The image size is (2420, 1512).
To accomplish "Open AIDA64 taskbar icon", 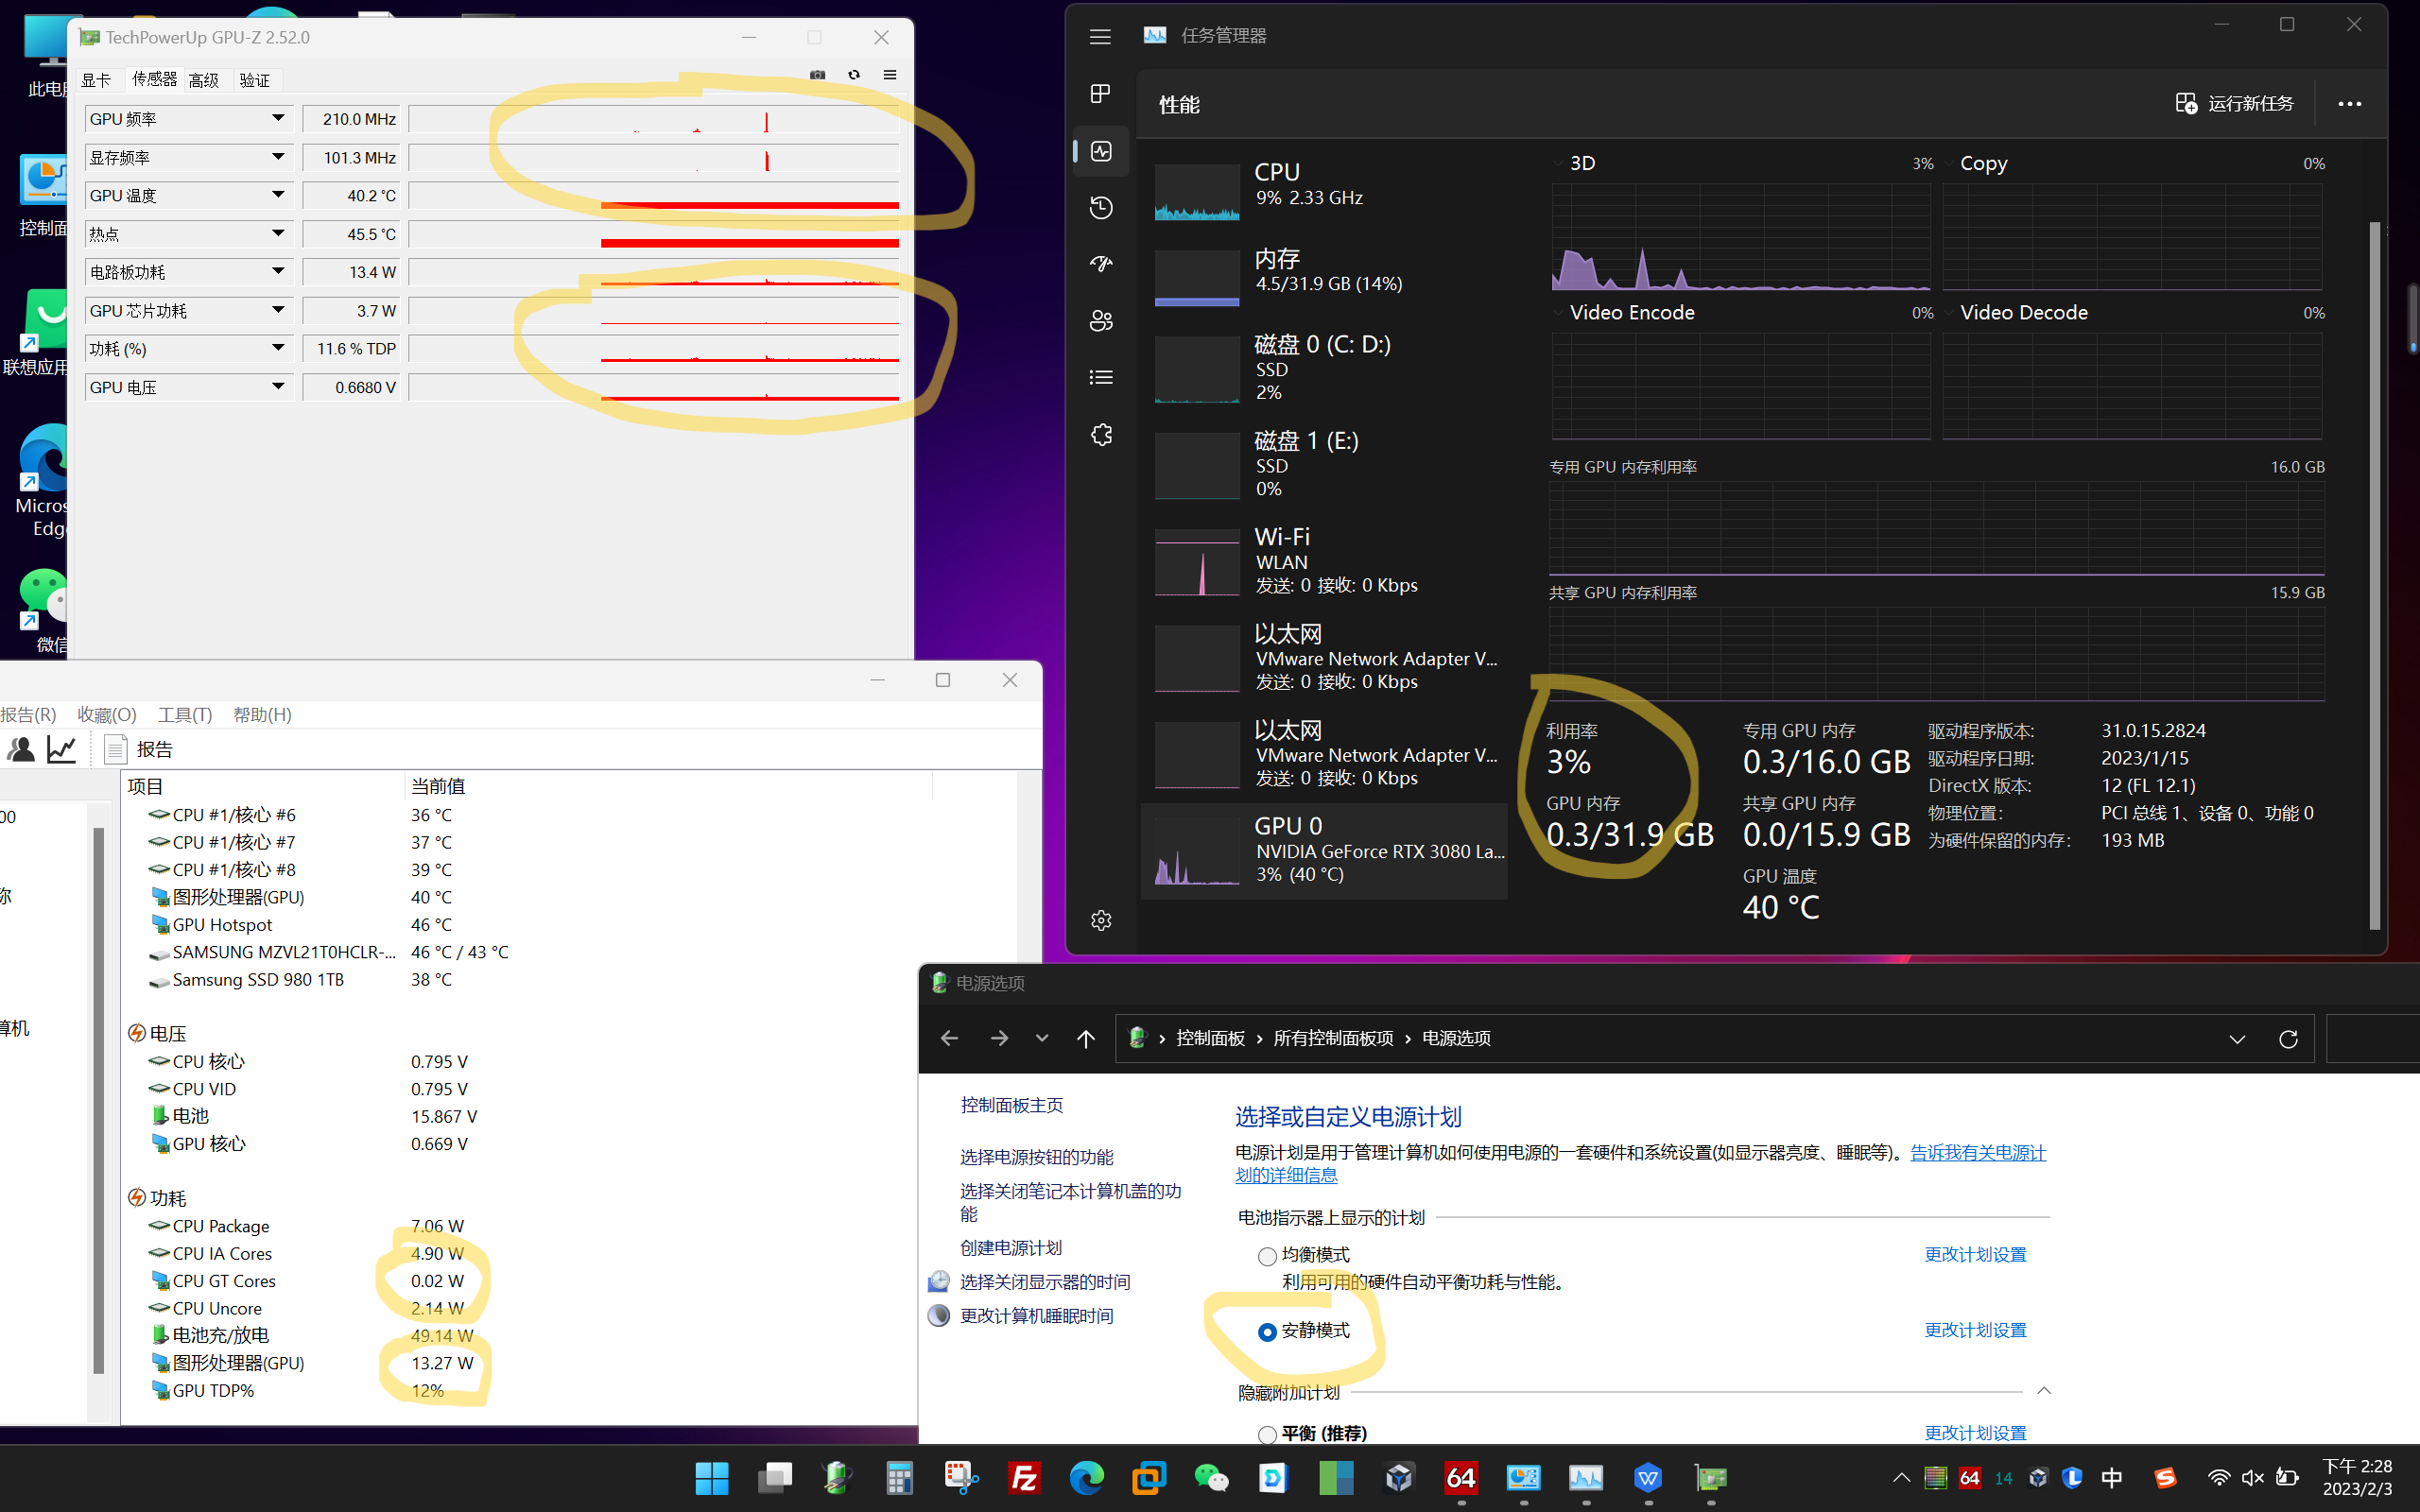I will pyautogui.click(x=1461, y=1478).
